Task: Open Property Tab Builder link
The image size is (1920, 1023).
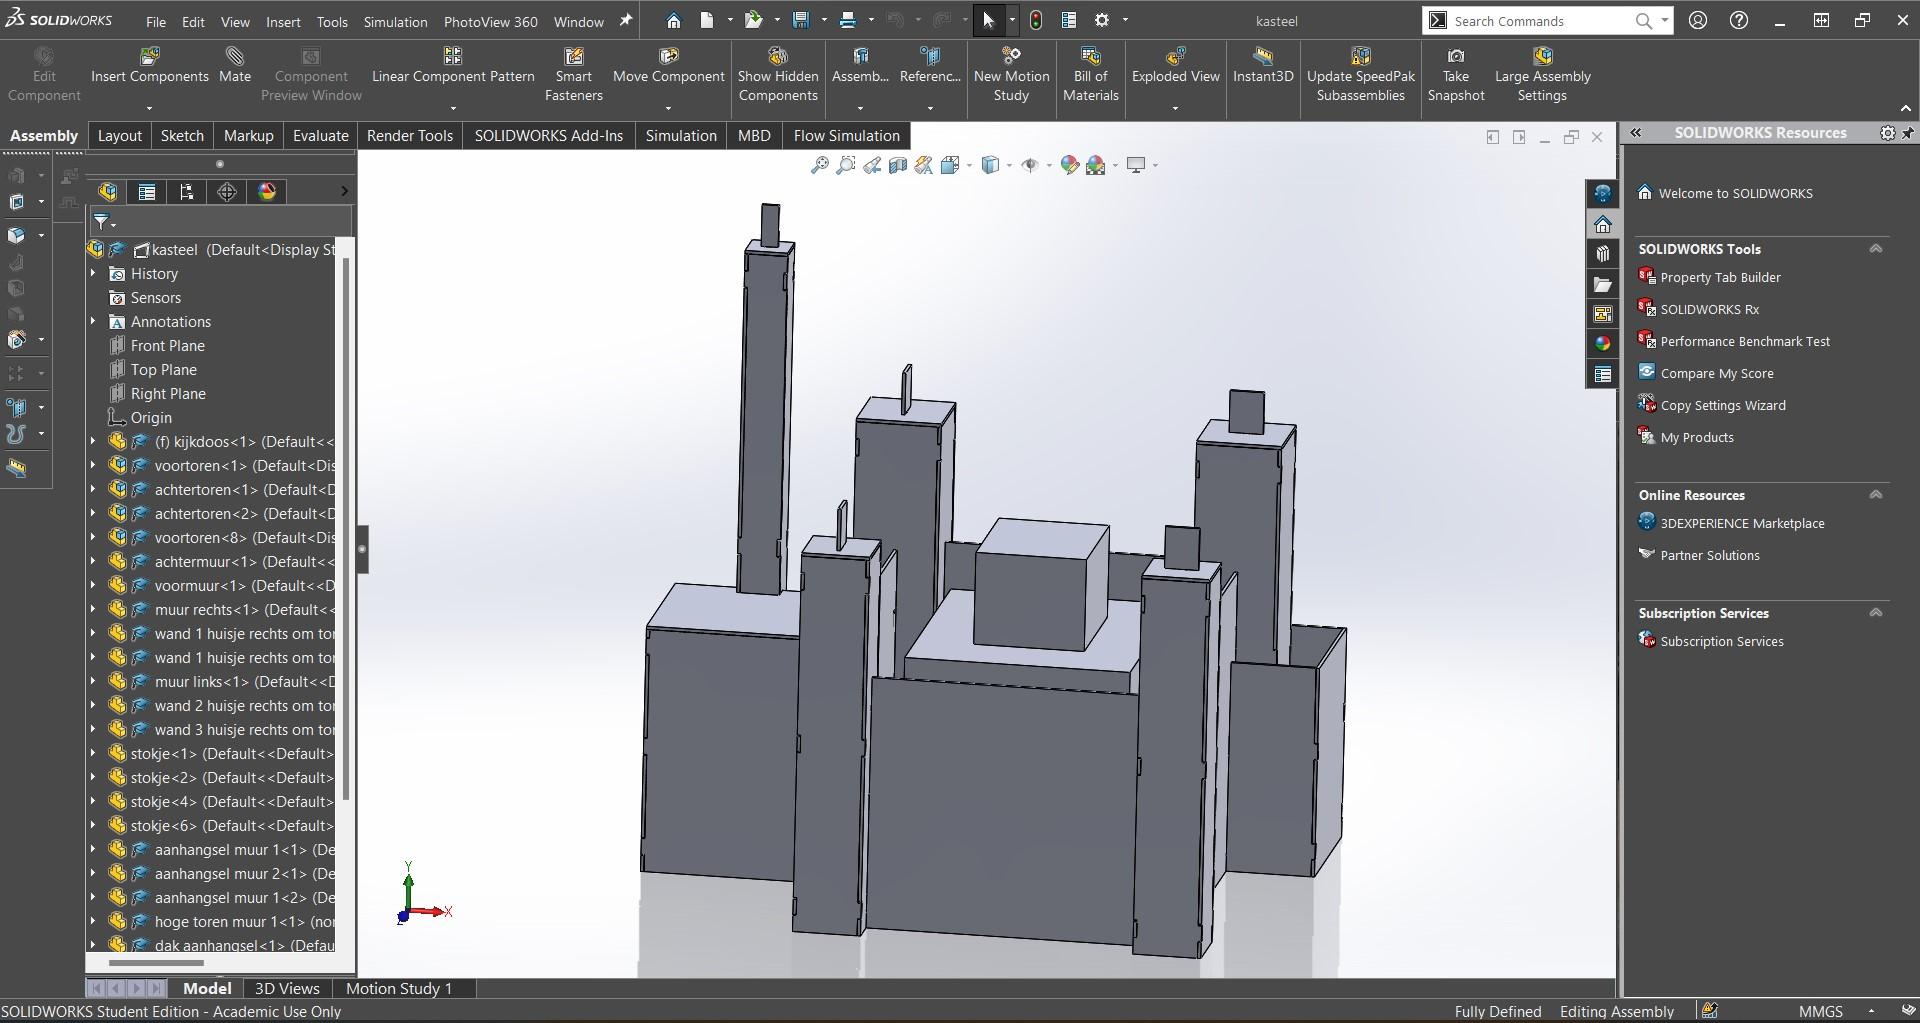Action: pos(1720,277)
